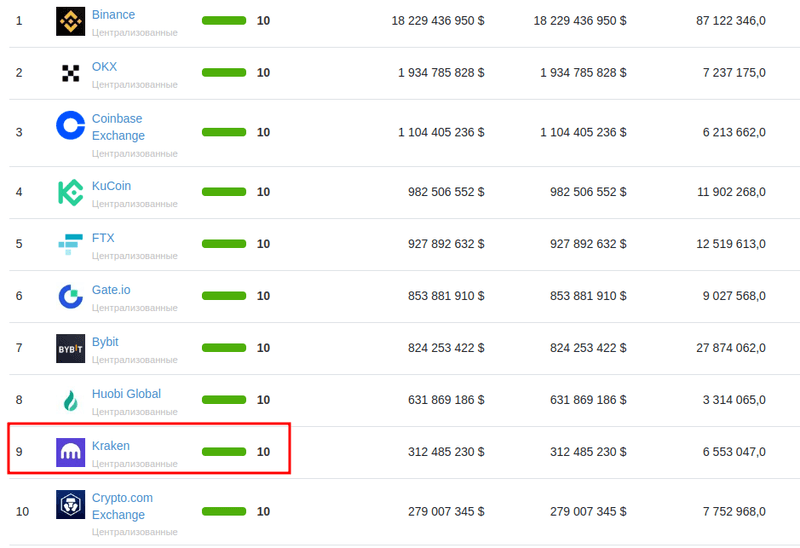Open the KuCoin exchange link

(x=111, y=186)
